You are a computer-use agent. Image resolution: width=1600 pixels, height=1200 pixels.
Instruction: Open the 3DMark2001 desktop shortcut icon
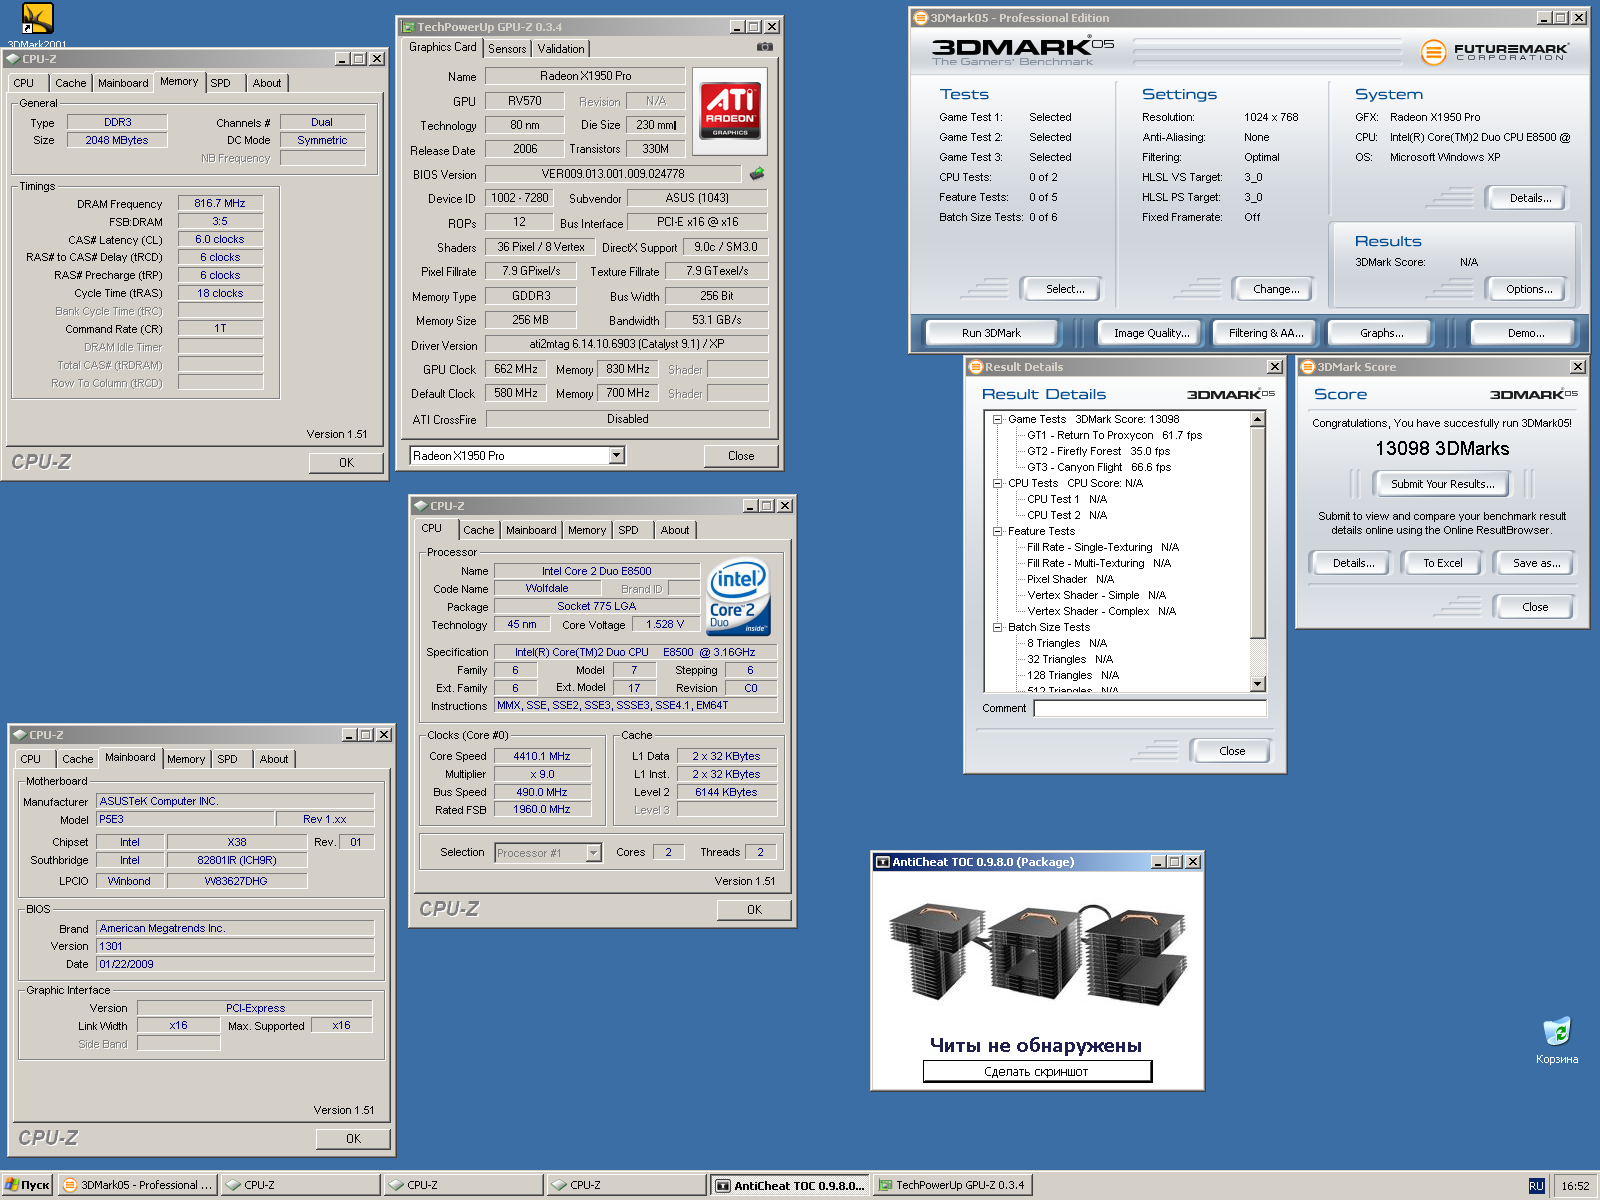[37, 20]
